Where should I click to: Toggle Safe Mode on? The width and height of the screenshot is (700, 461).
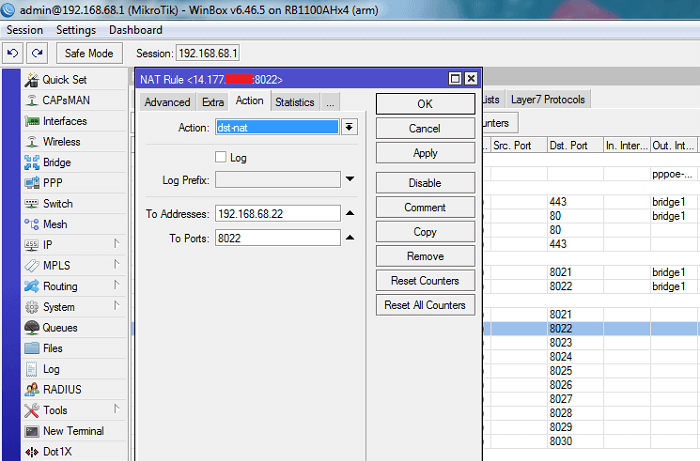coord(89,53)
